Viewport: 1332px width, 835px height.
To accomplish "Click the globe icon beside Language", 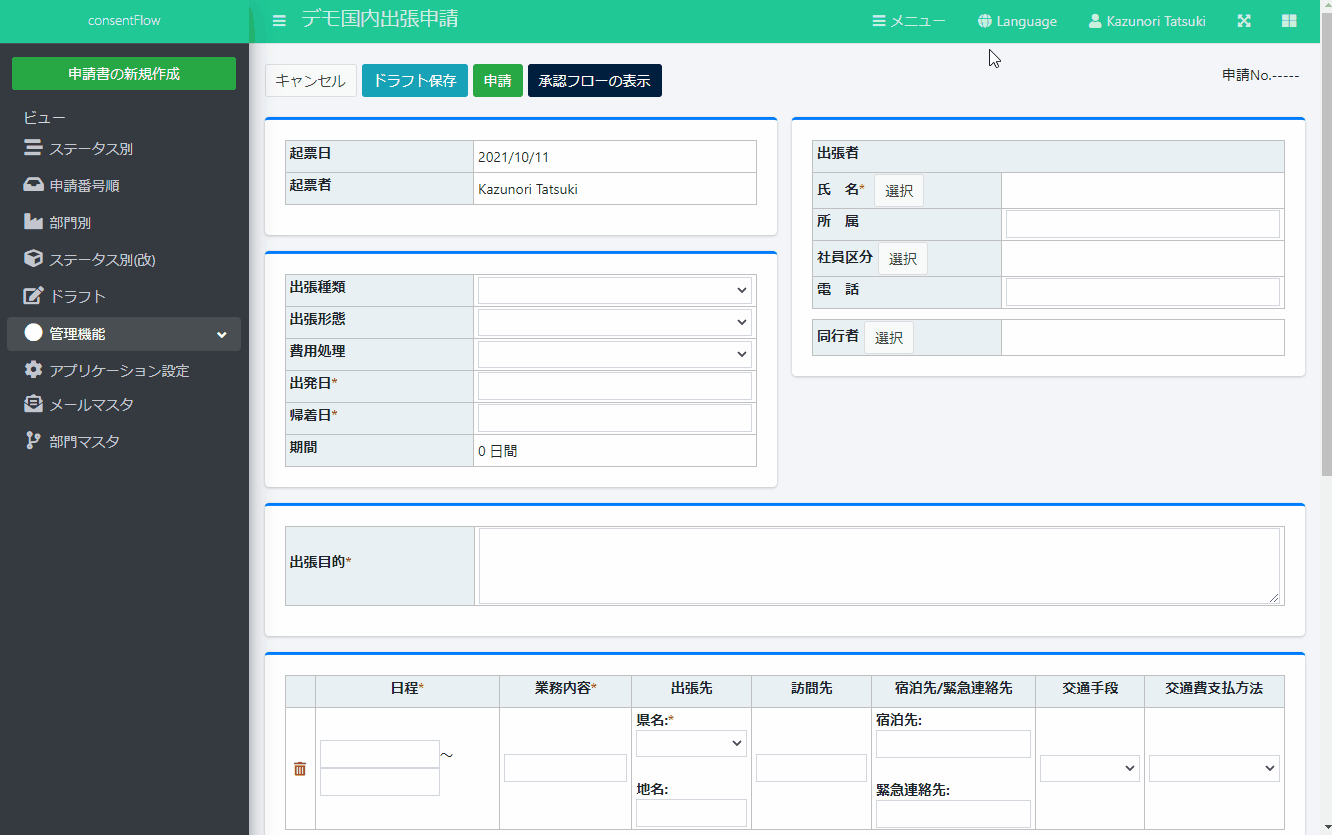I will (x=985, y=21).
